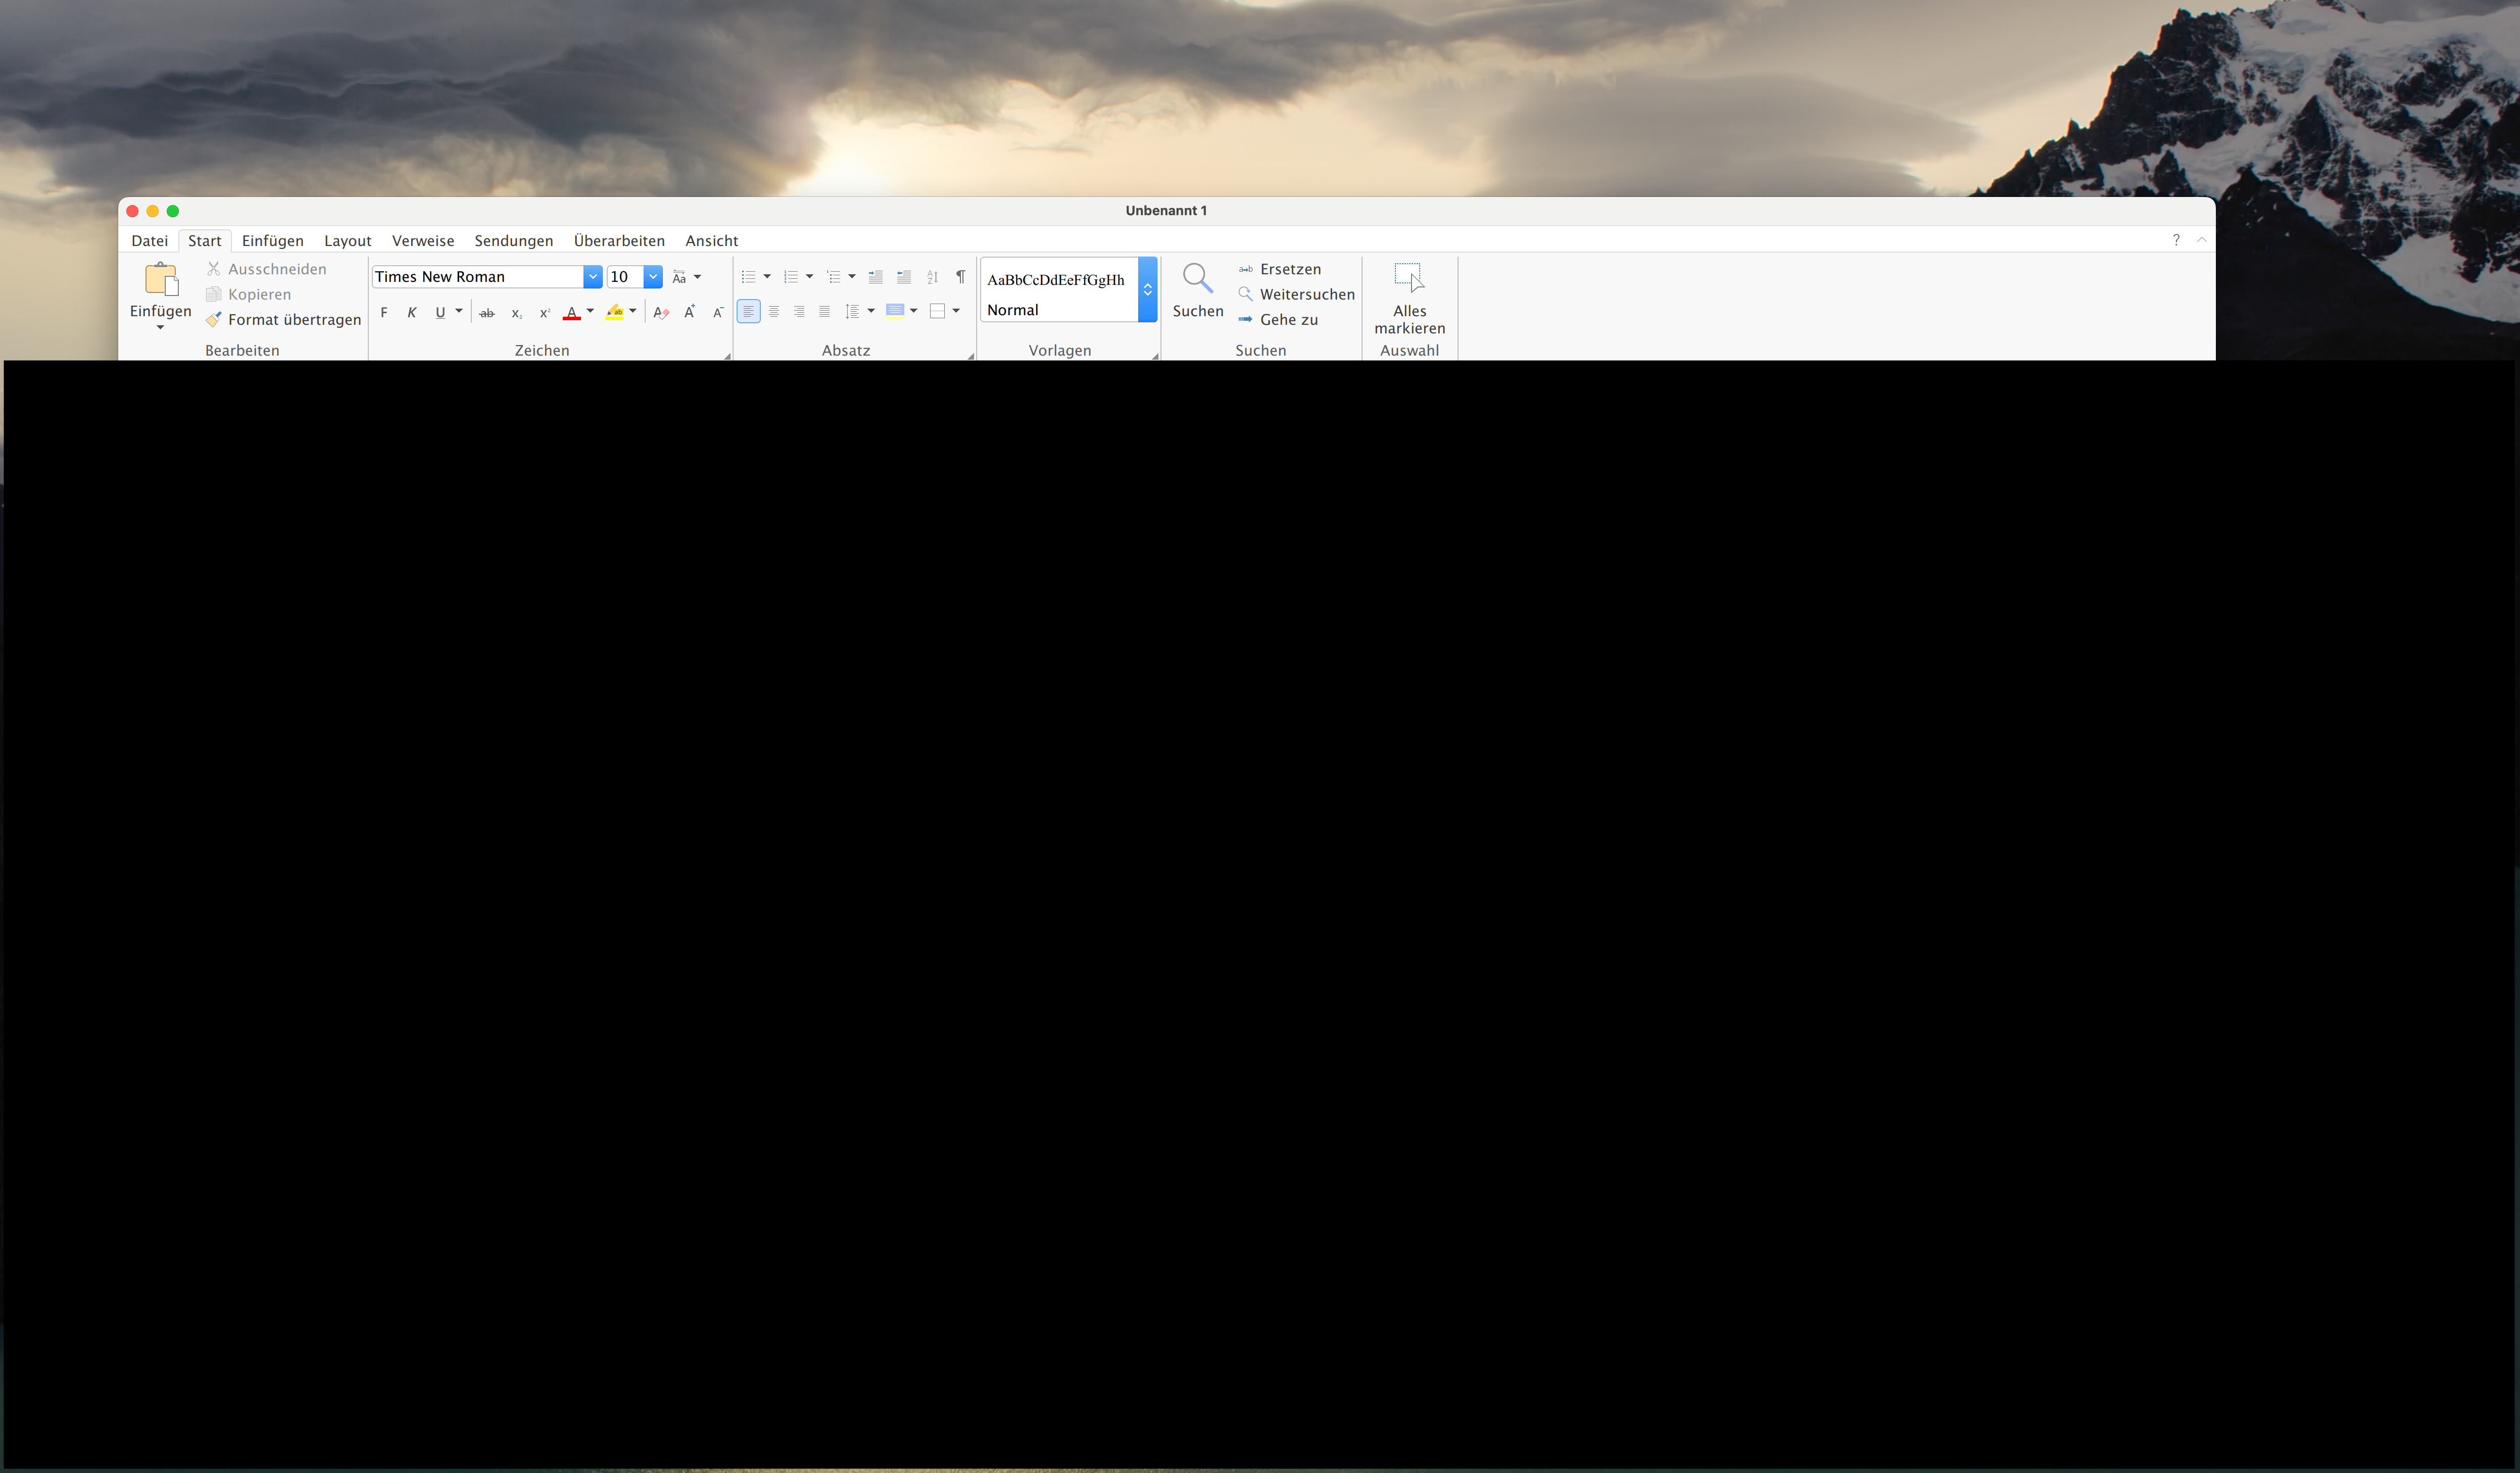This screenshot has width=2520, height=1473.
Task: Select the Start tab
Action: pos(205,241)
